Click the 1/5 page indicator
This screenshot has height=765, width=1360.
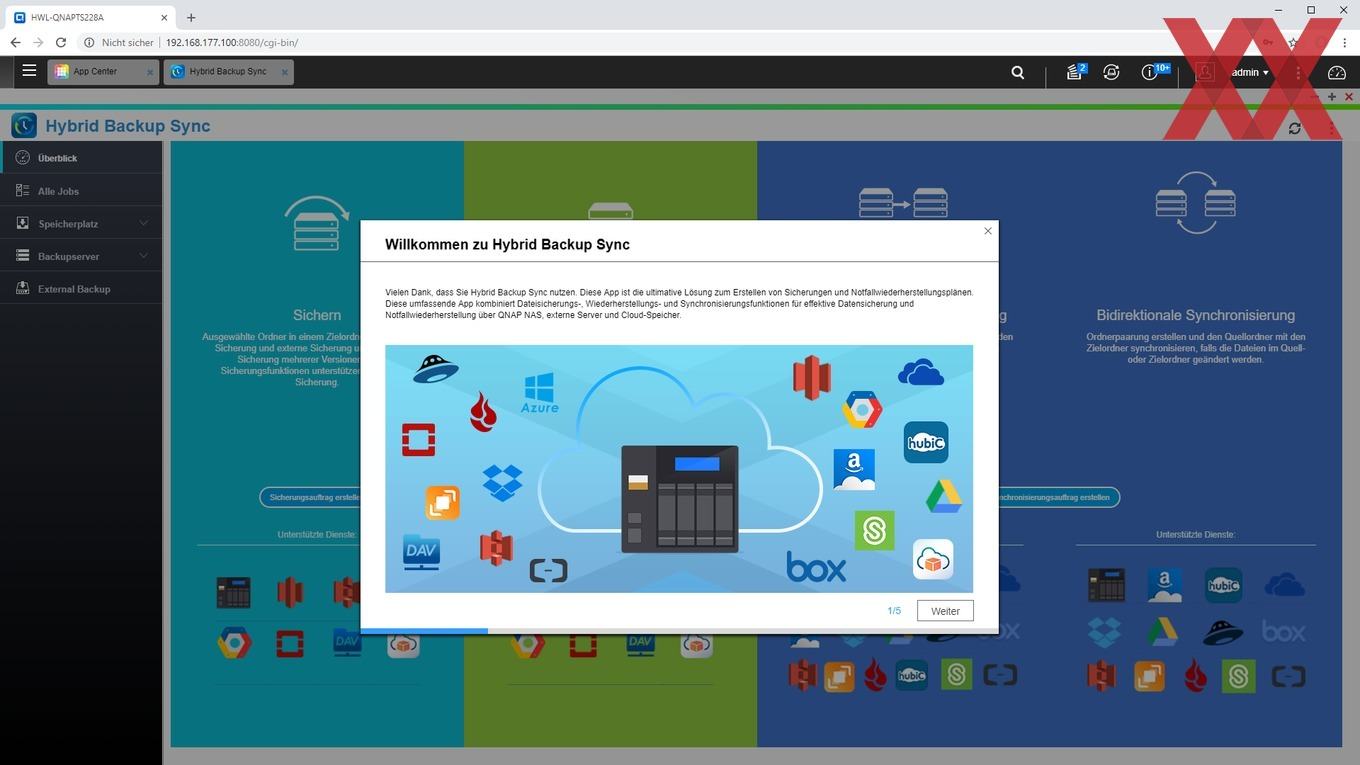click(894, 611)
